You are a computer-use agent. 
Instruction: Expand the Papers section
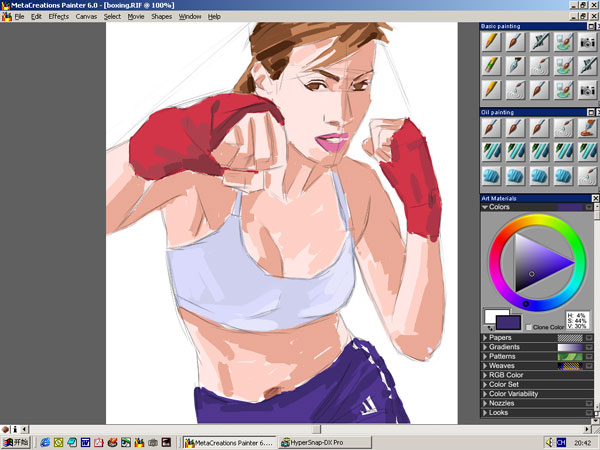(x=485, y=338)
